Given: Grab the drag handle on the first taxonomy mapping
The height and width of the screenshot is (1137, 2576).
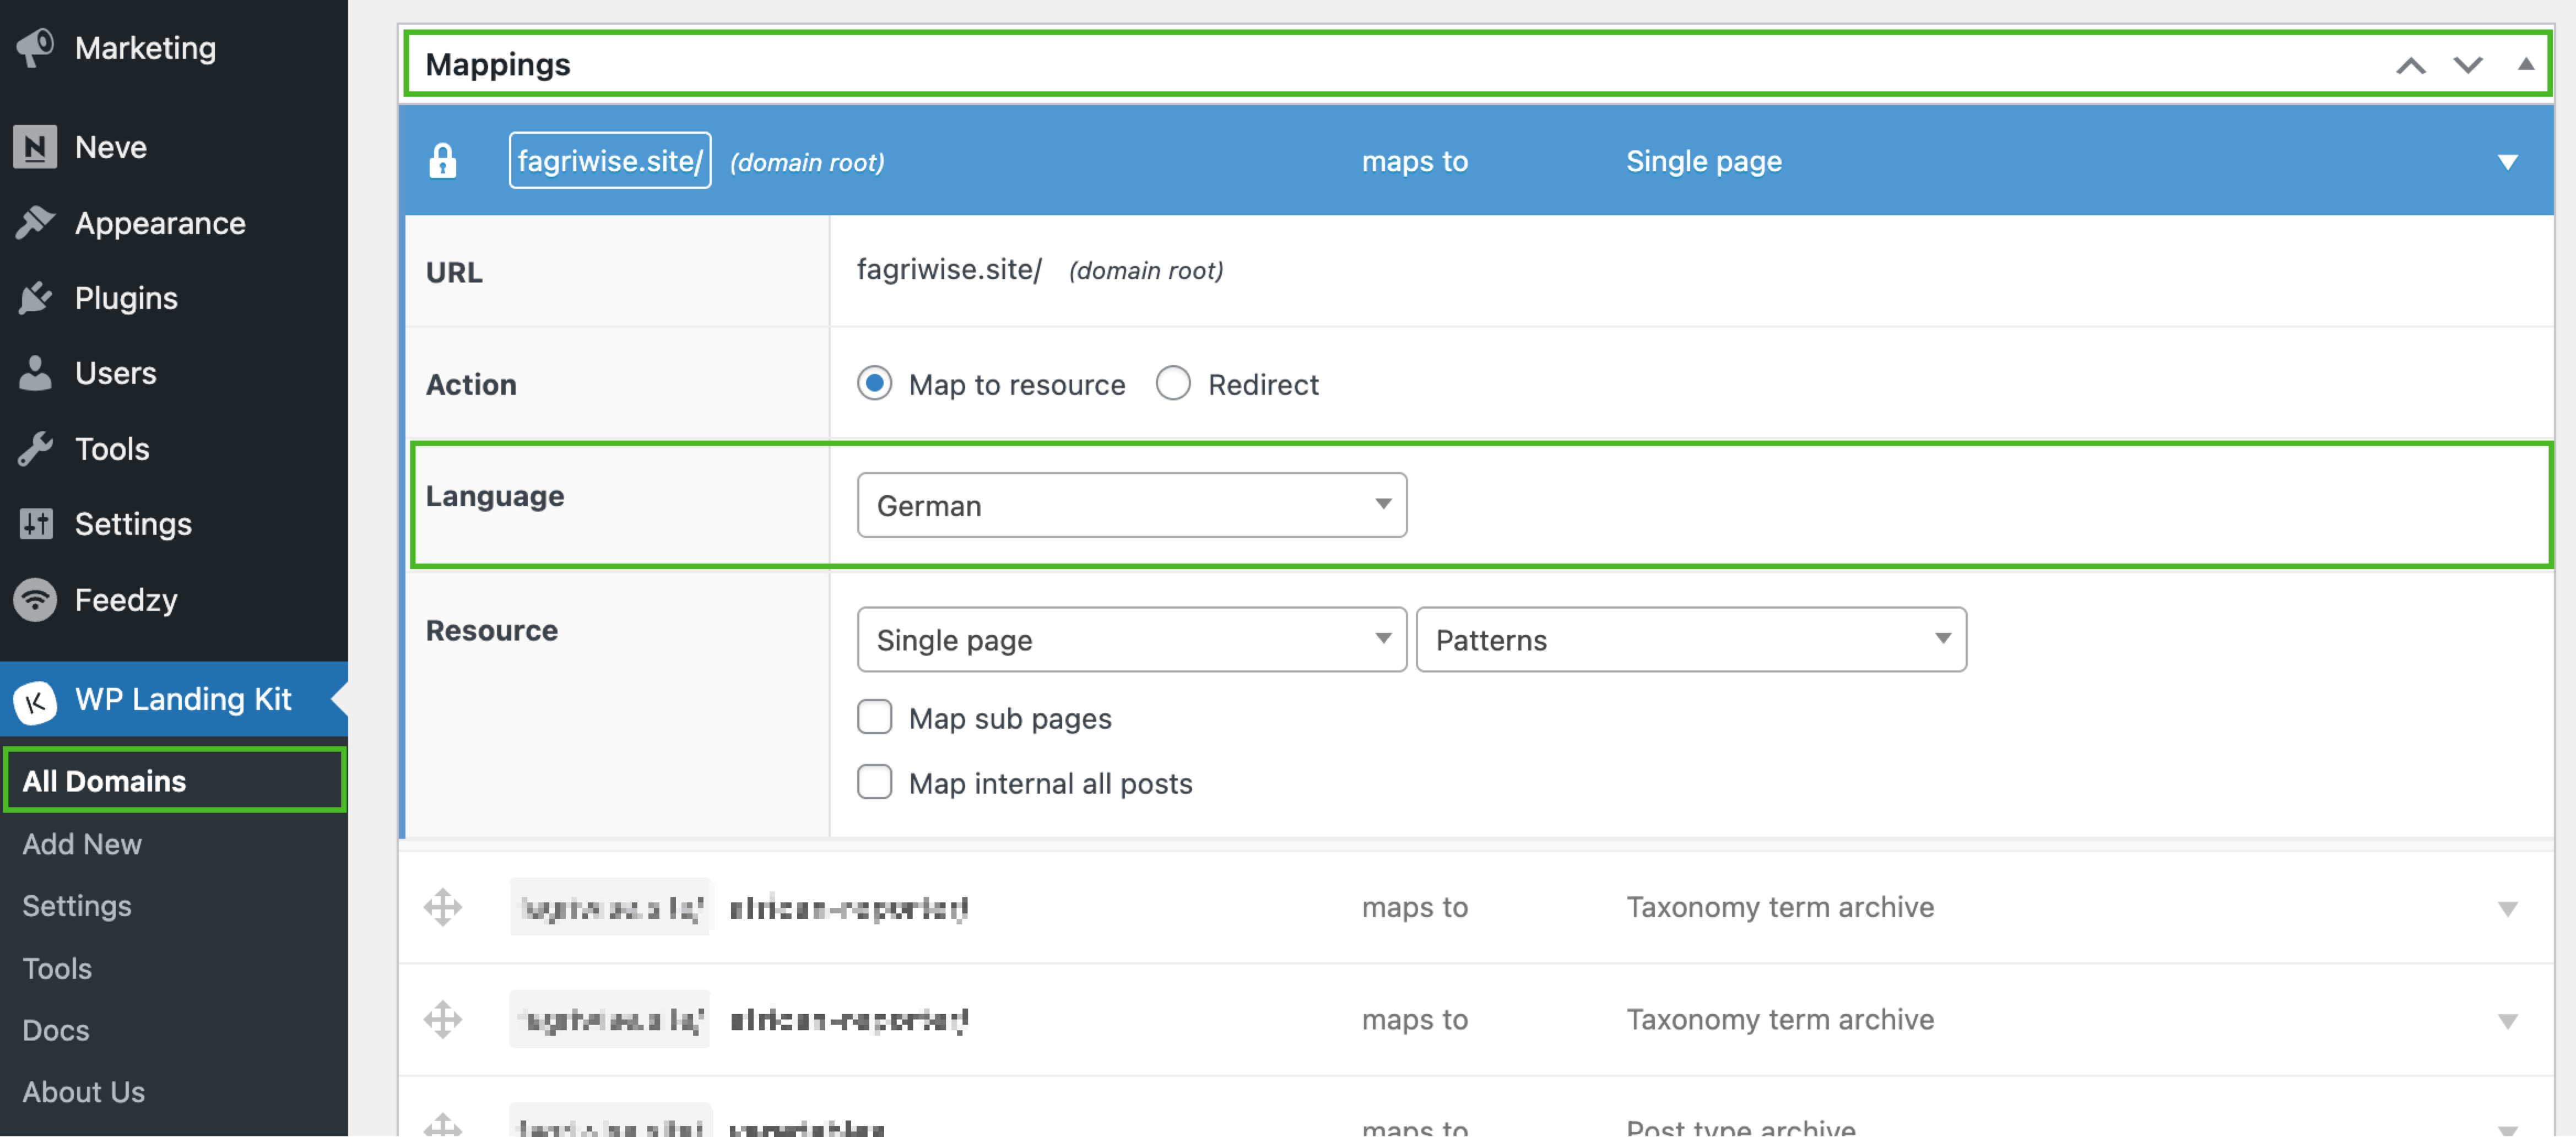Looking at the screenshot, I should click(x=443, y=906).
